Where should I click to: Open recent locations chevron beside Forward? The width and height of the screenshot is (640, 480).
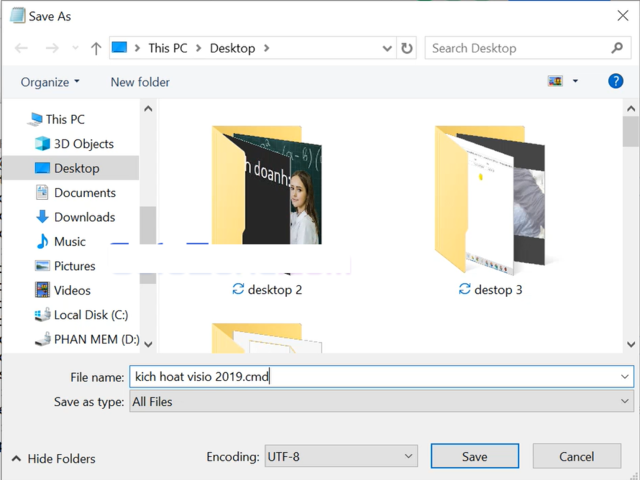tap(75, 48)
